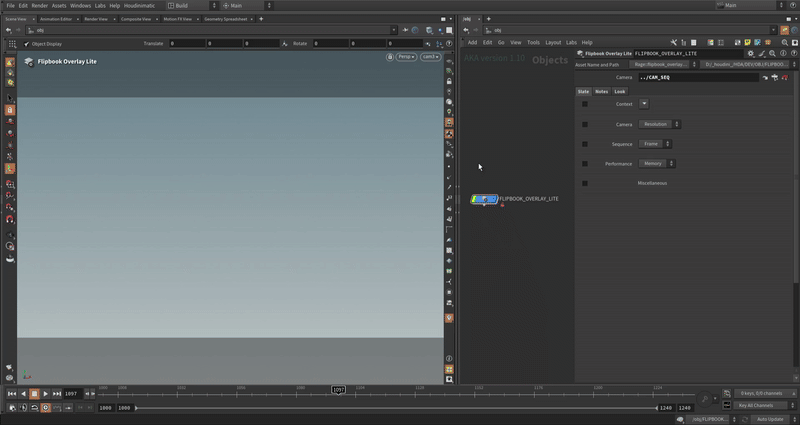Switch to the Geometry Spreadsheet tab
This screenshot has height=425, width=800.
(x=226, y=19)
